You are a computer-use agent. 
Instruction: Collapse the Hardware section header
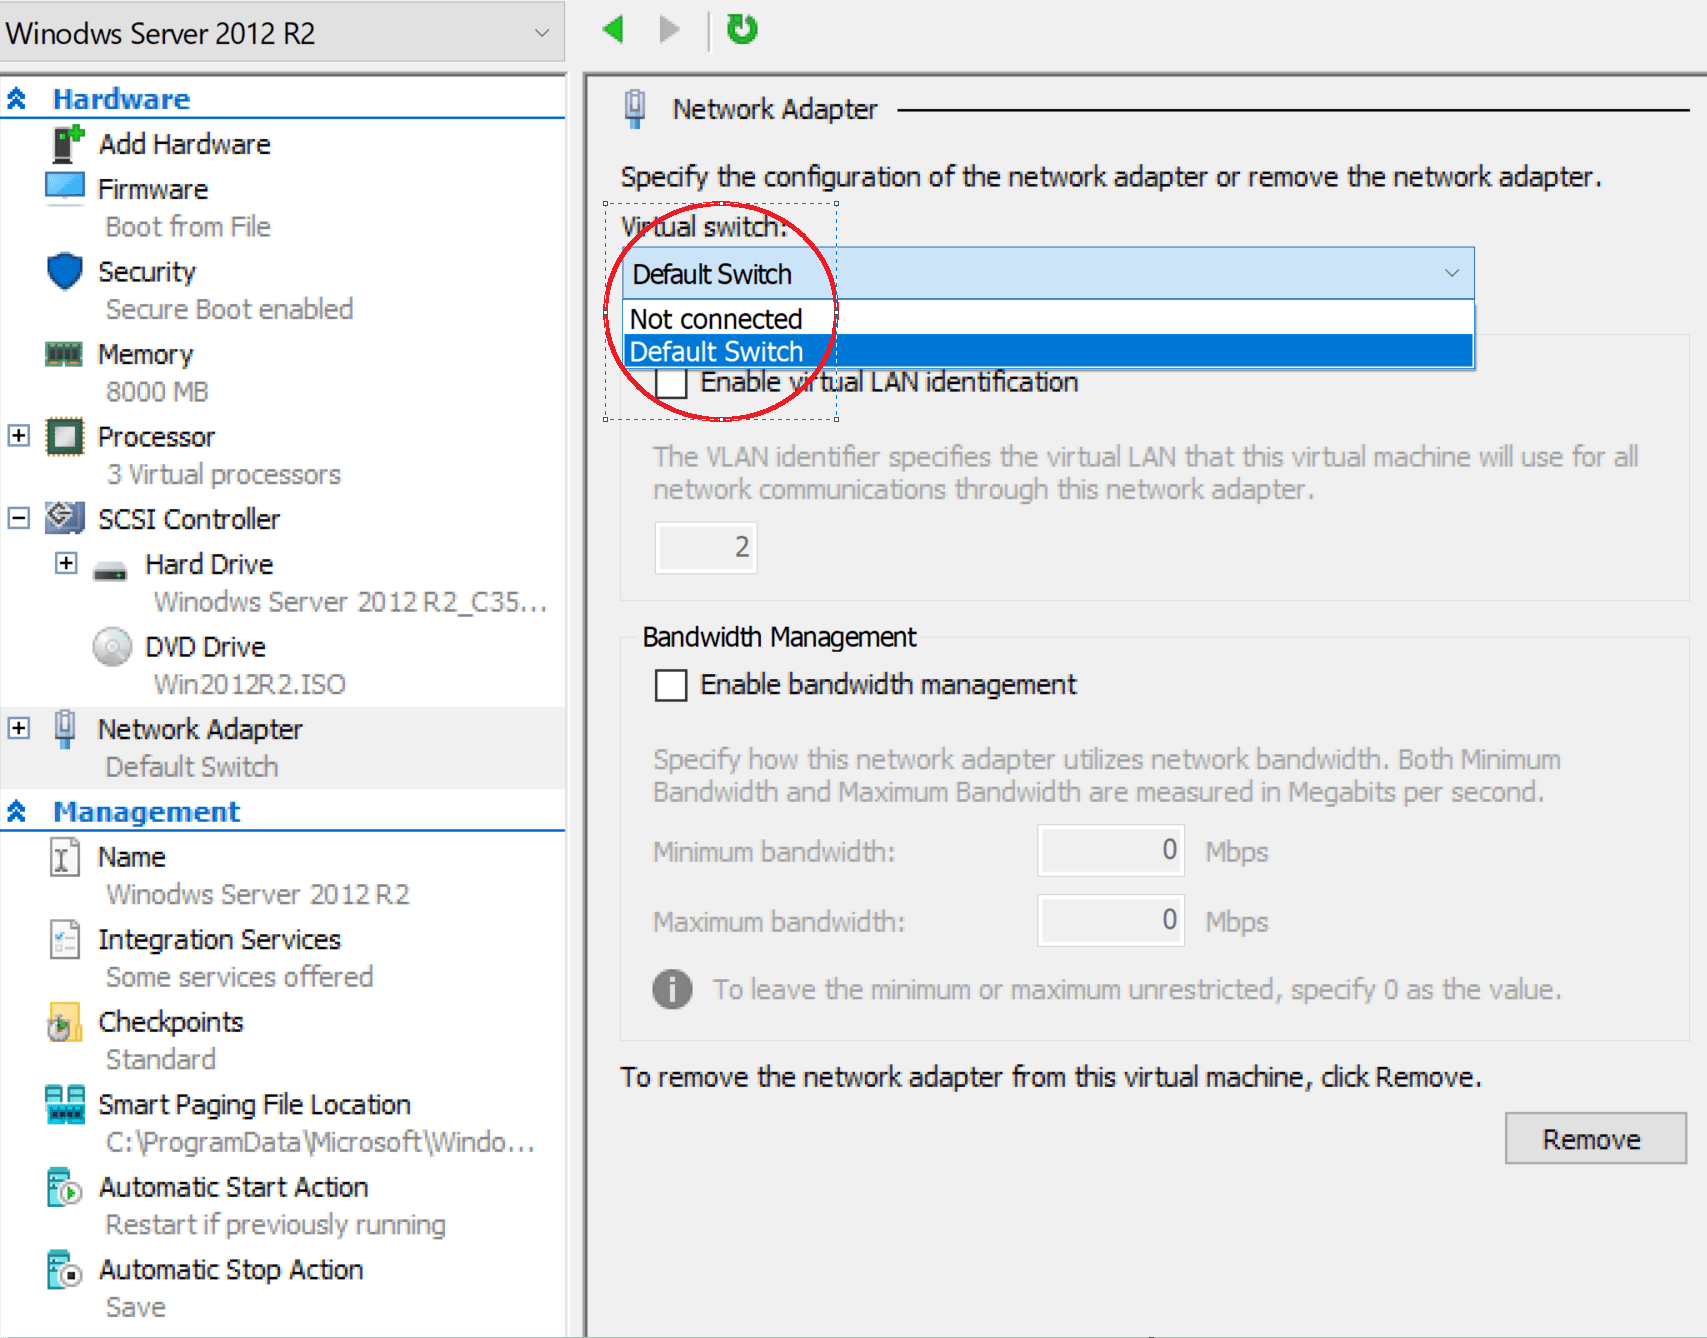coord(15,97)
